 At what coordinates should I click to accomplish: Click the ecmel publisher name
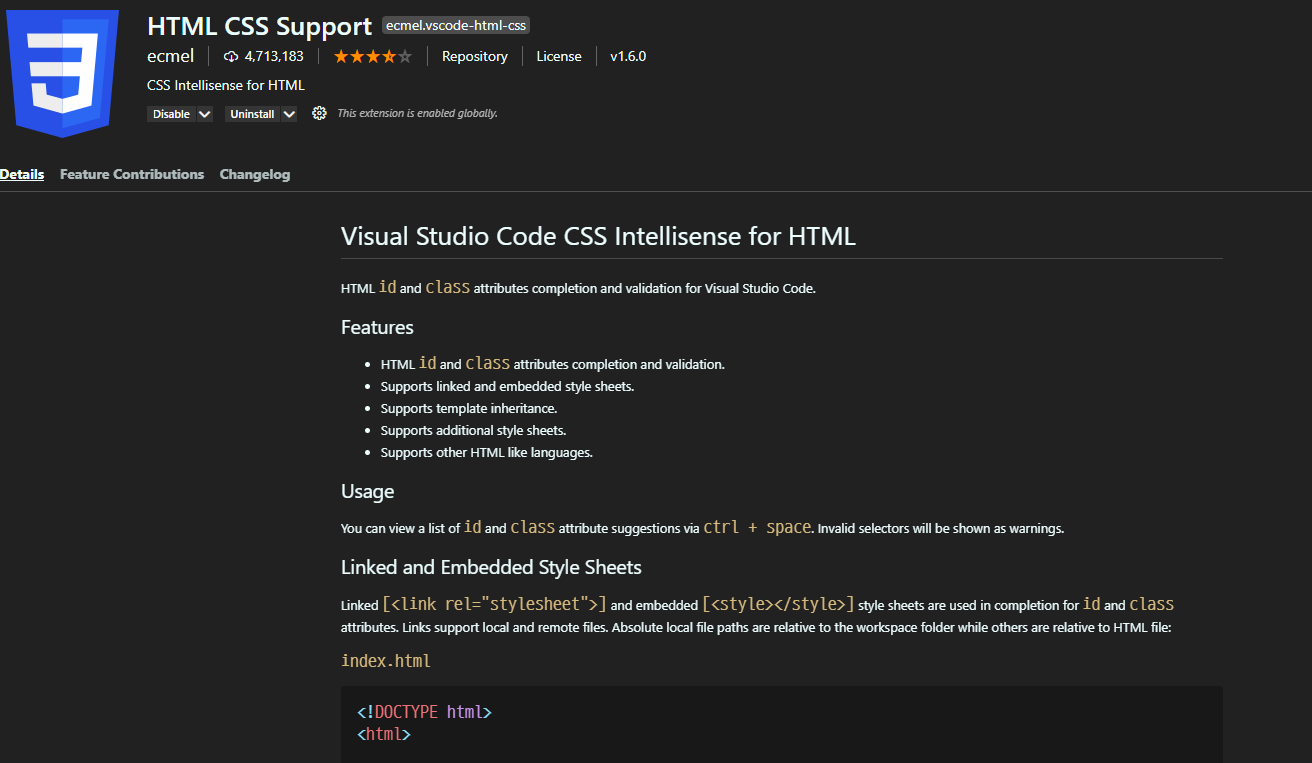click(170, 56)
